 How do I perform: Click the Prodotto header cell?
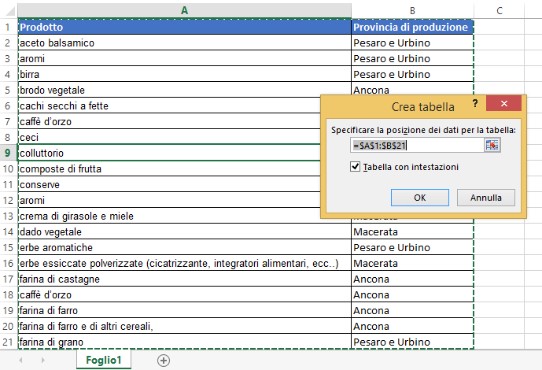tap(185, 27)
